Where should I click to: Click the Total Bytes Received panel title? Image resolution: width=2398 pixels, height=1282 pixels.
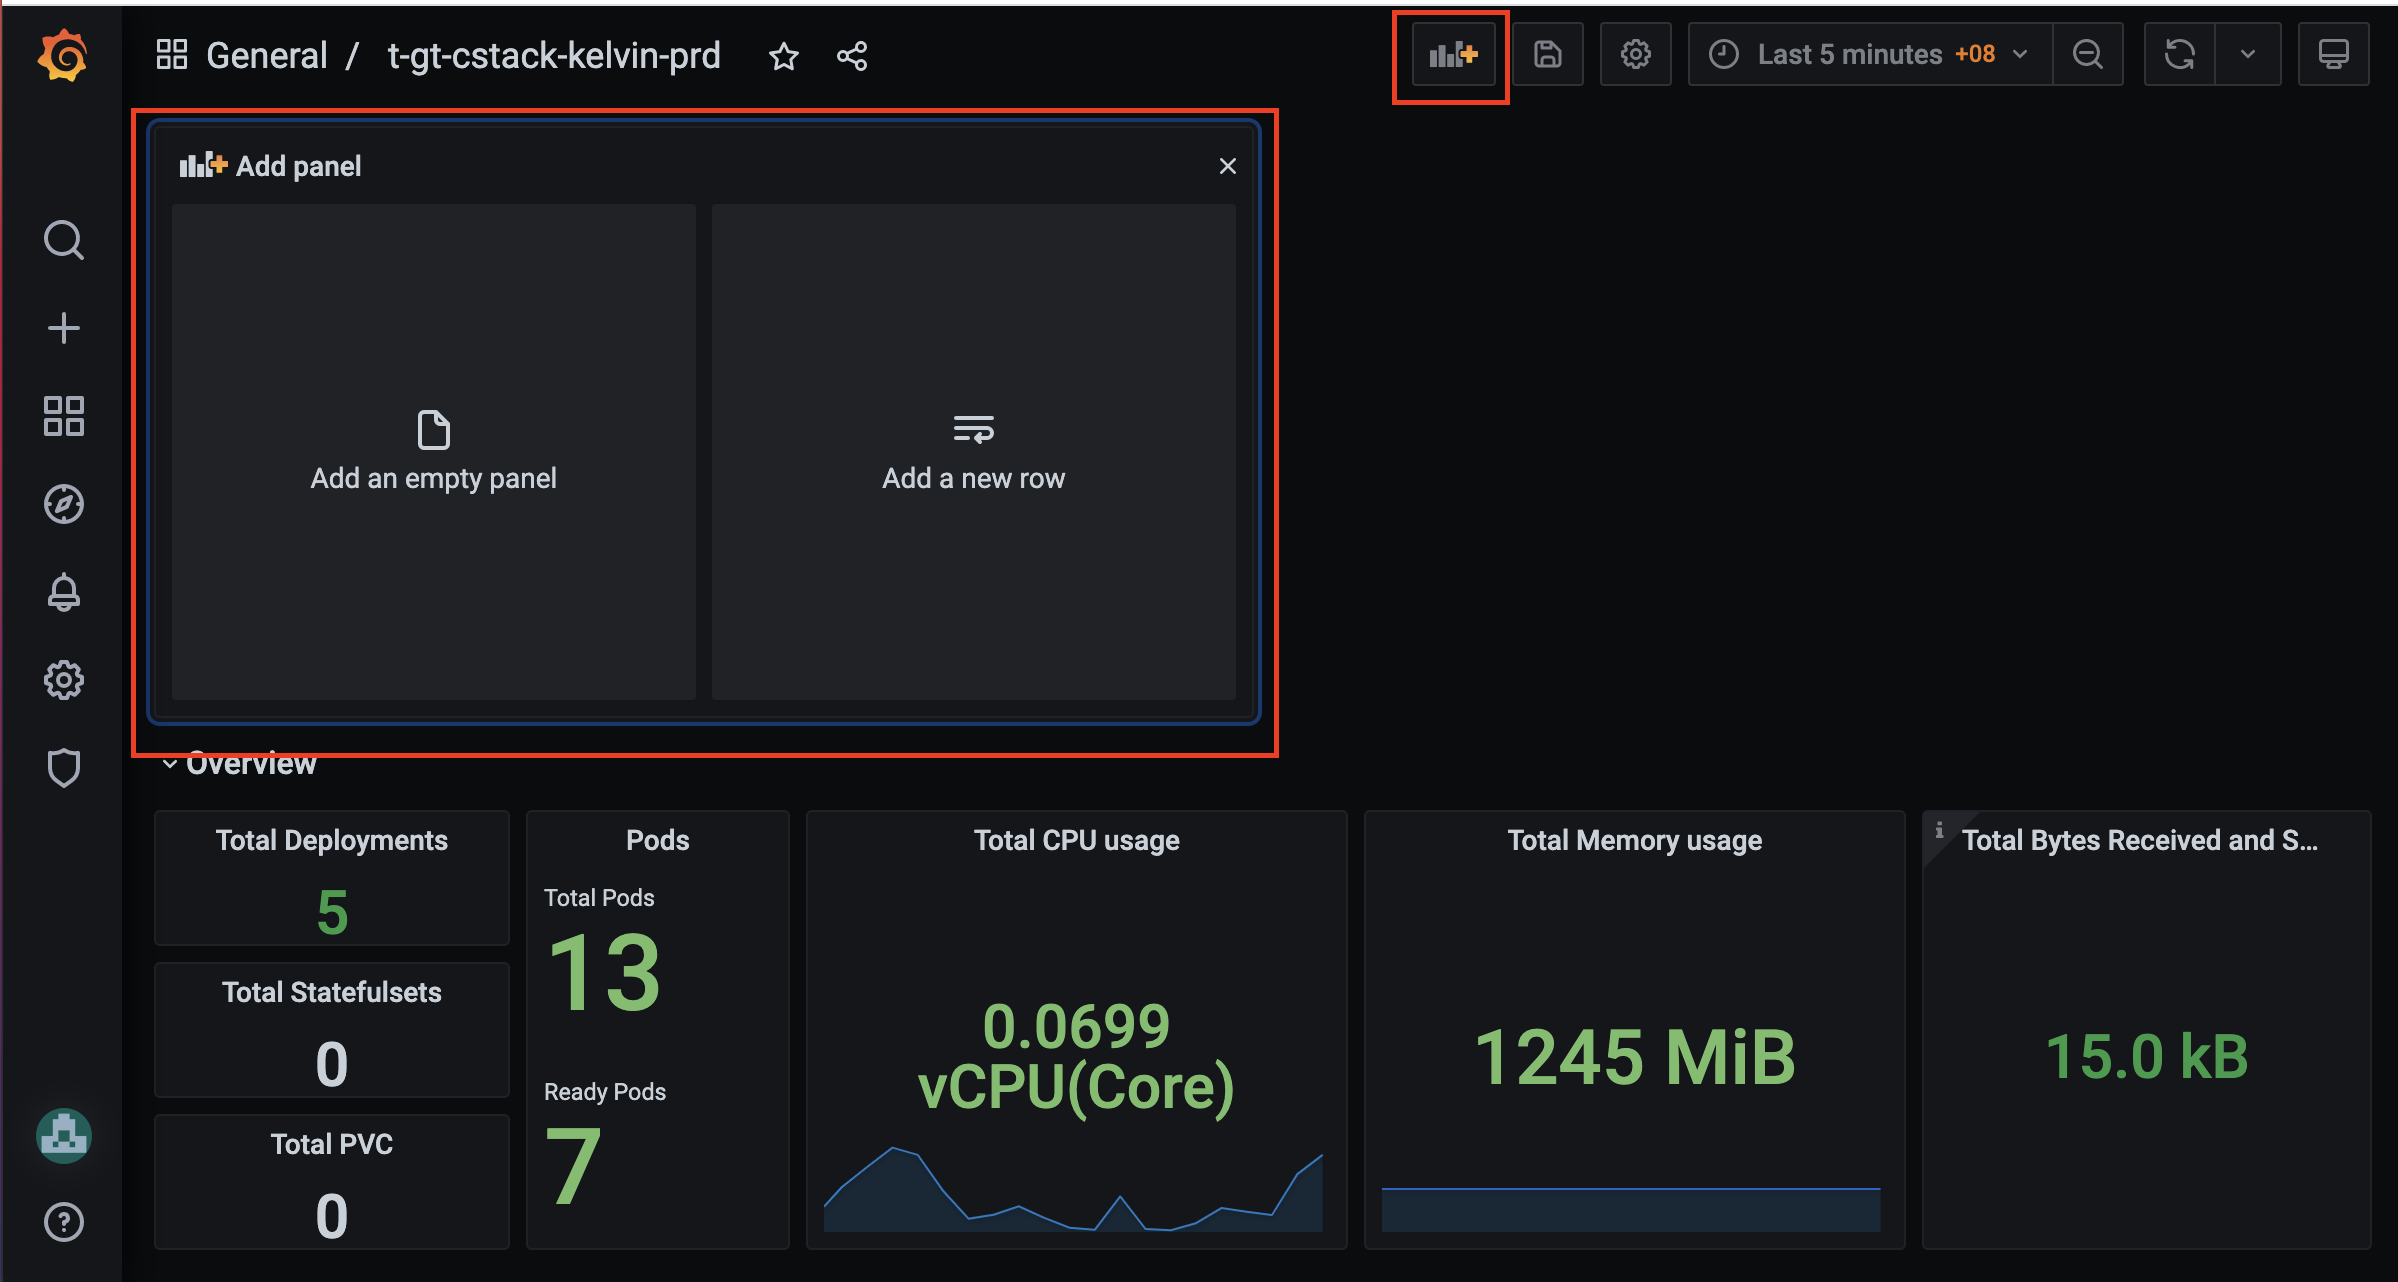tap(2140, 840)
